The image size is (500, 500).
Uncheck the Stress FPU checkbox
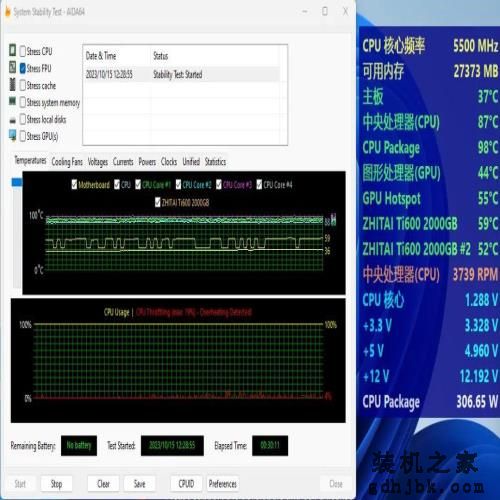pos(23,68)
